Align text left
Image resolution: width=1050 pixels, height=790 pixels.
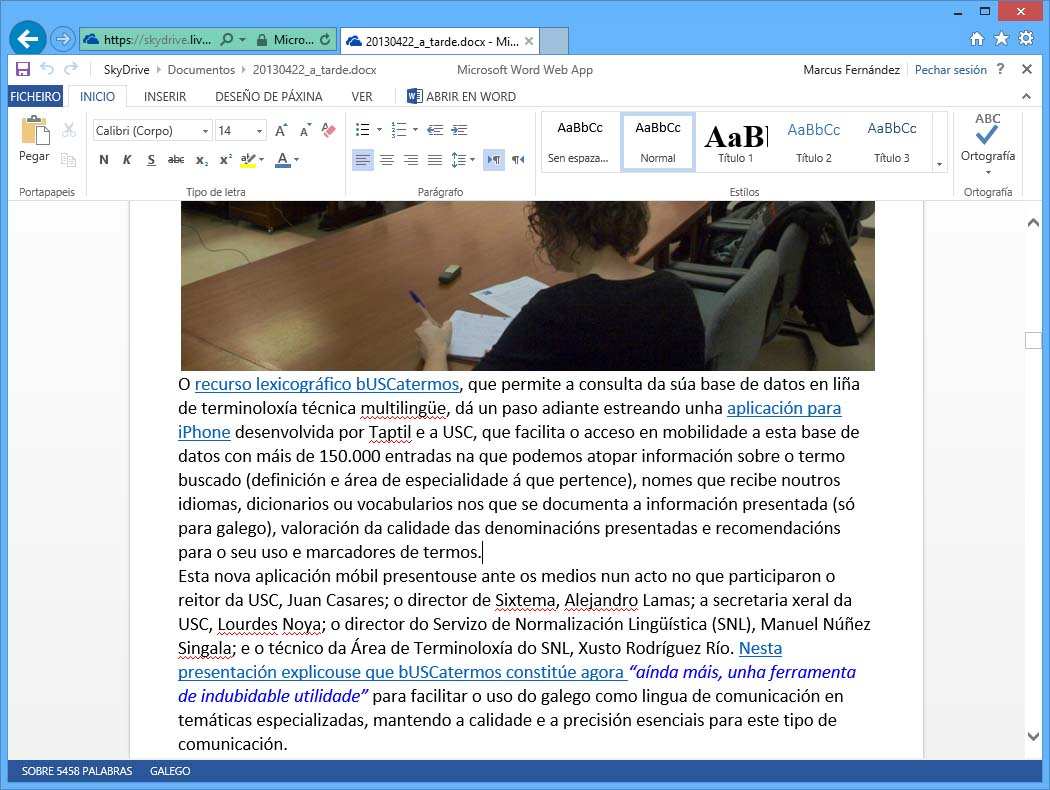click(x=363, y=159)
